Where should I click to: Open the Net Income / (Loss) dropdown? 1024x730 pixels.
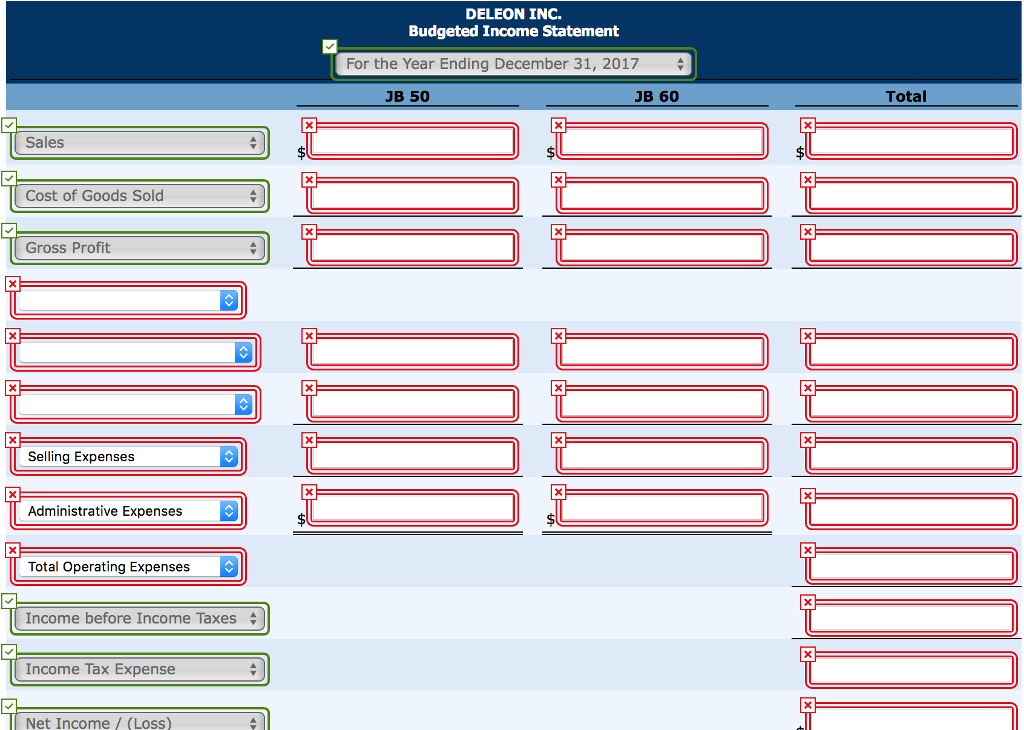click(x=140, y=722)
